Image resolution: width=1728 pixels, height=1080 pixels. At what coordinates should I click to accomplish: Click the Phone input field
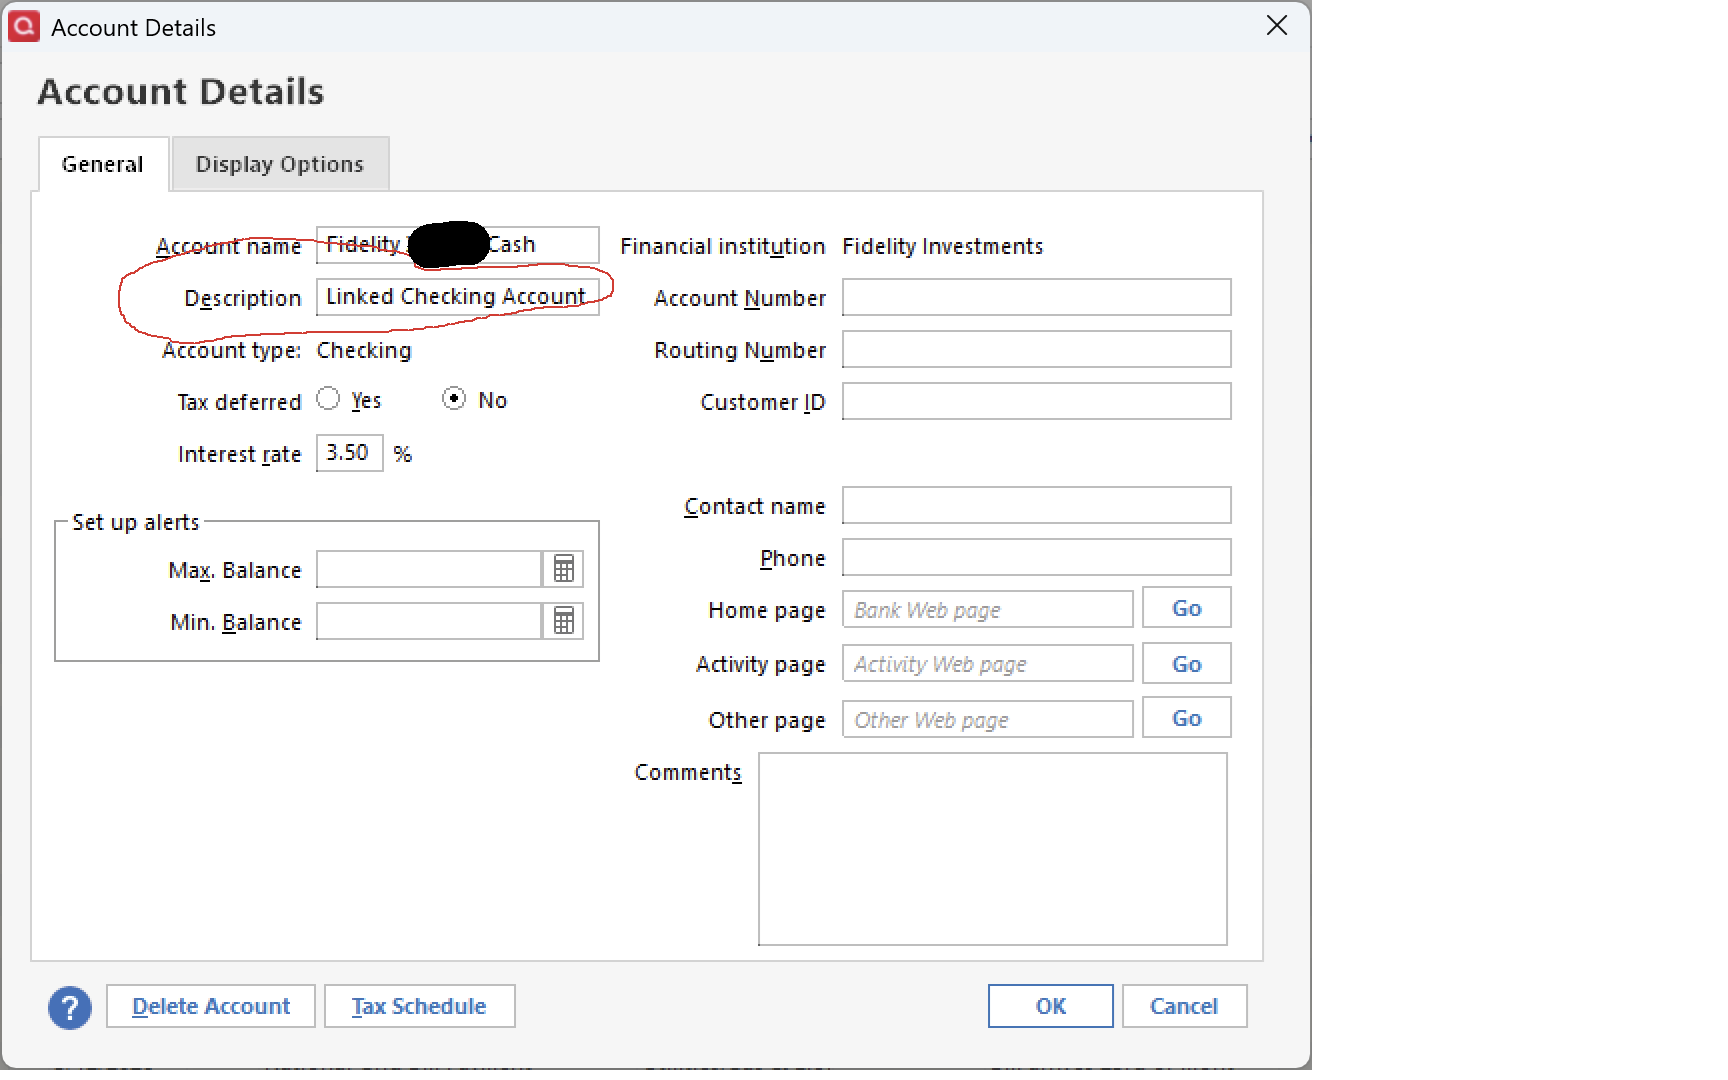click(x=1037, y=557)
